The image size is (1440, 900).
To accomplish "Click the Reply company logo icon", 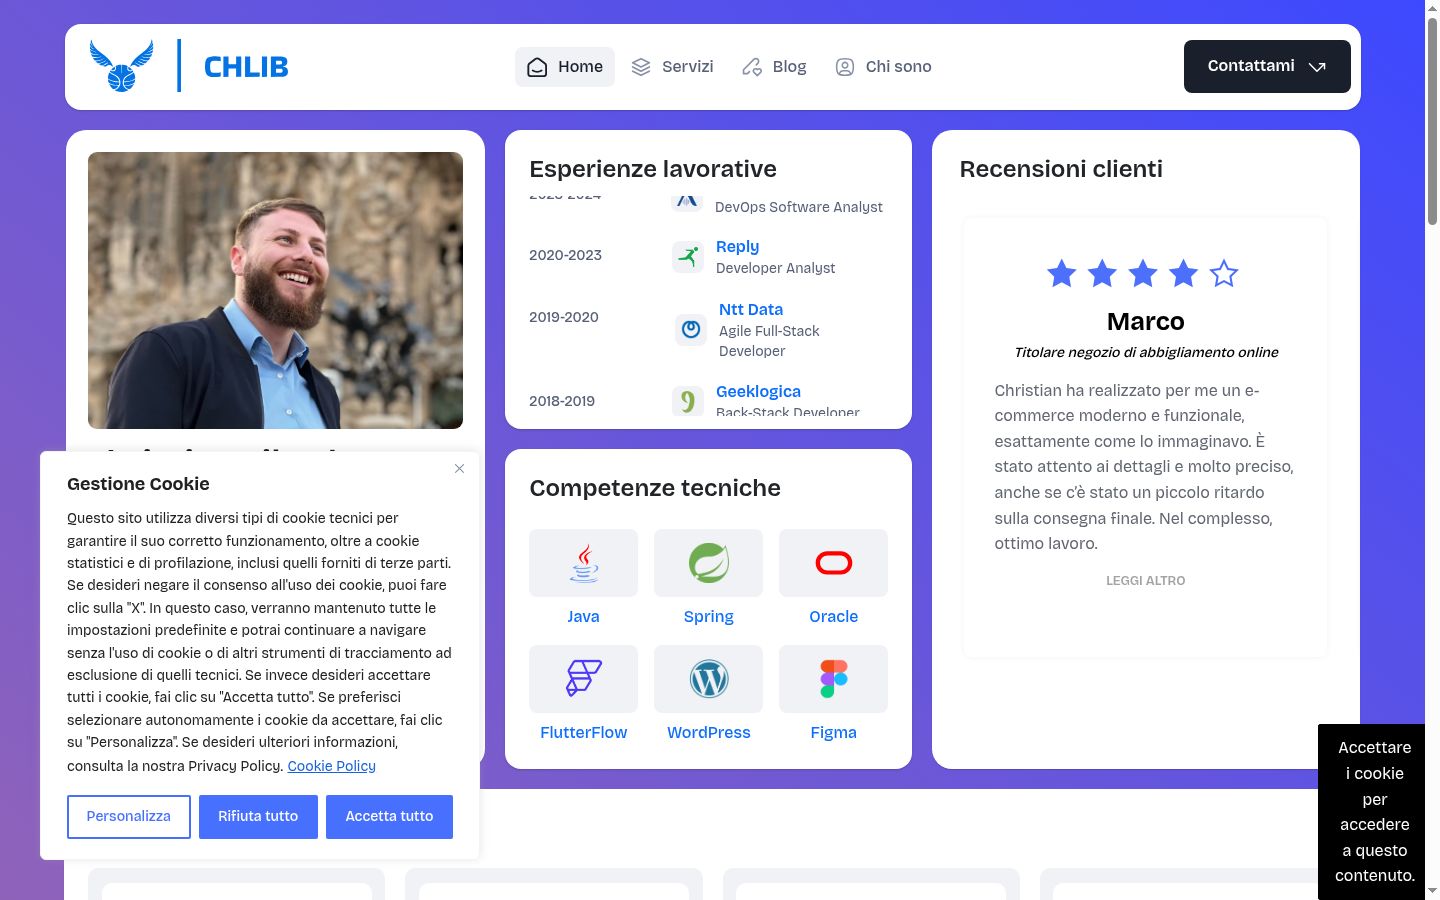I will 688,257.
